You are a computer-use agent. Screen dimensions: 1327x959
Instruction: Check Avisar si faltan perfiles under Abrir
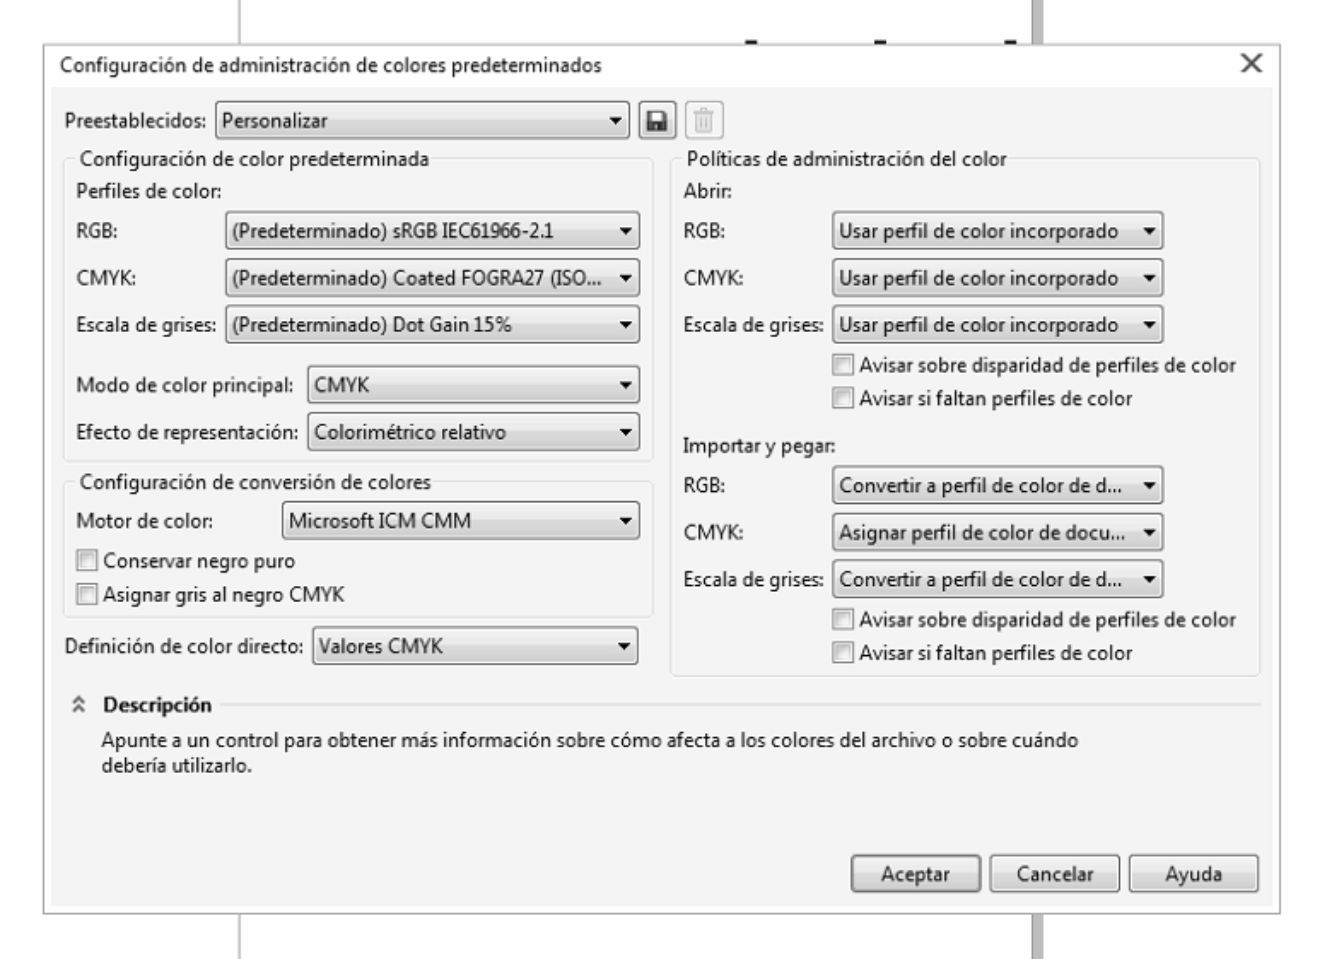(x=844, y=399)
